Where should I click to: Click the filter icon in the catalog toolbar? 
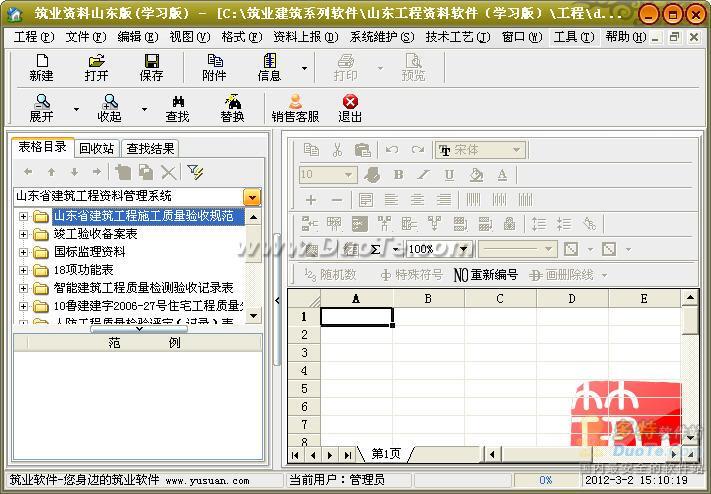[x=195, y=172]
